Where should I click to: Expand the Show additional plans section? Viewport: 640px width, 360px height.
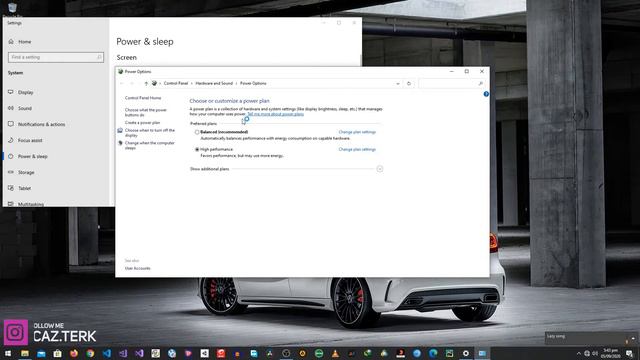click(x=380, y=169)
